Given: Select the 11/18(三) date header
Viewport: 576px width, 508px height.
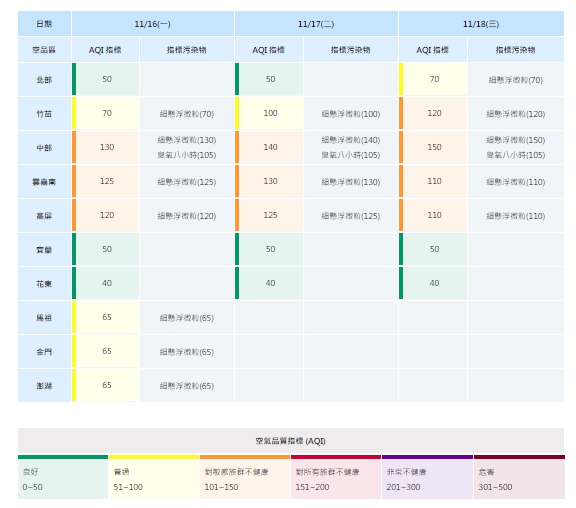Looking at the screenshot, I should point(481,24).
